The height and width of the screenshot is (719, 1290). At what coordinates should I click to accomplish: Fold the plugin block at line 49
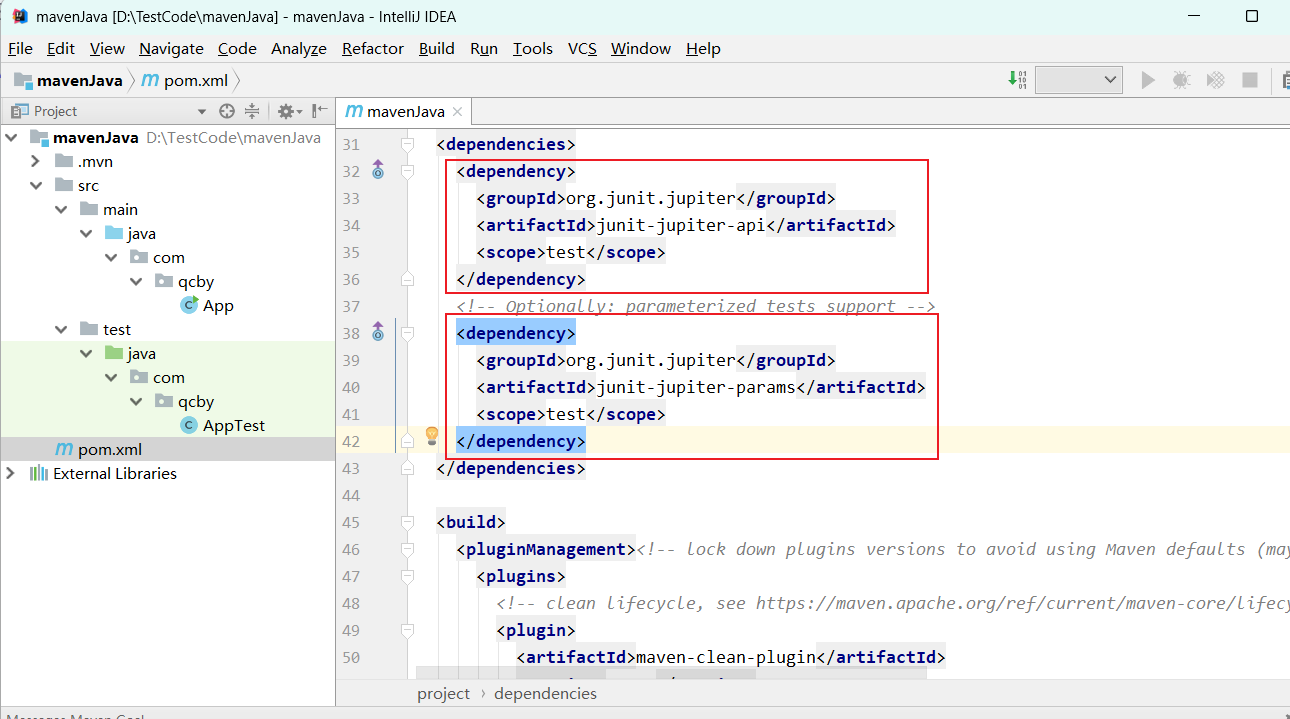point(407,630)
